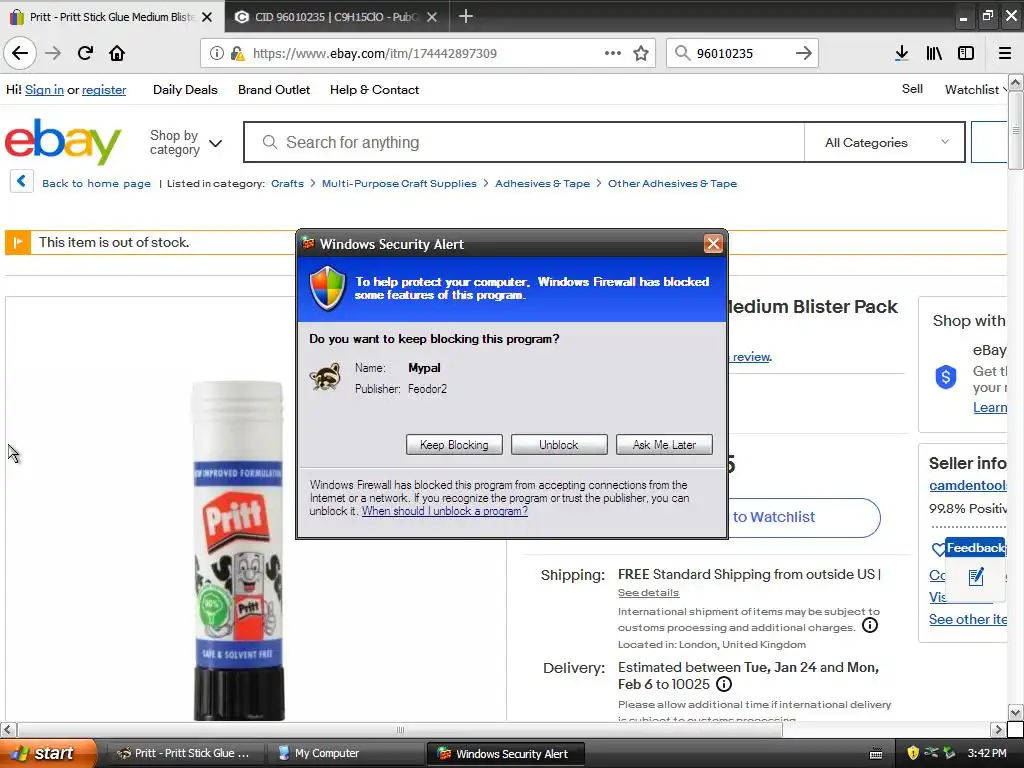Go back with the browser back arrow
The image size is (1024, 768).
(20, 53)
